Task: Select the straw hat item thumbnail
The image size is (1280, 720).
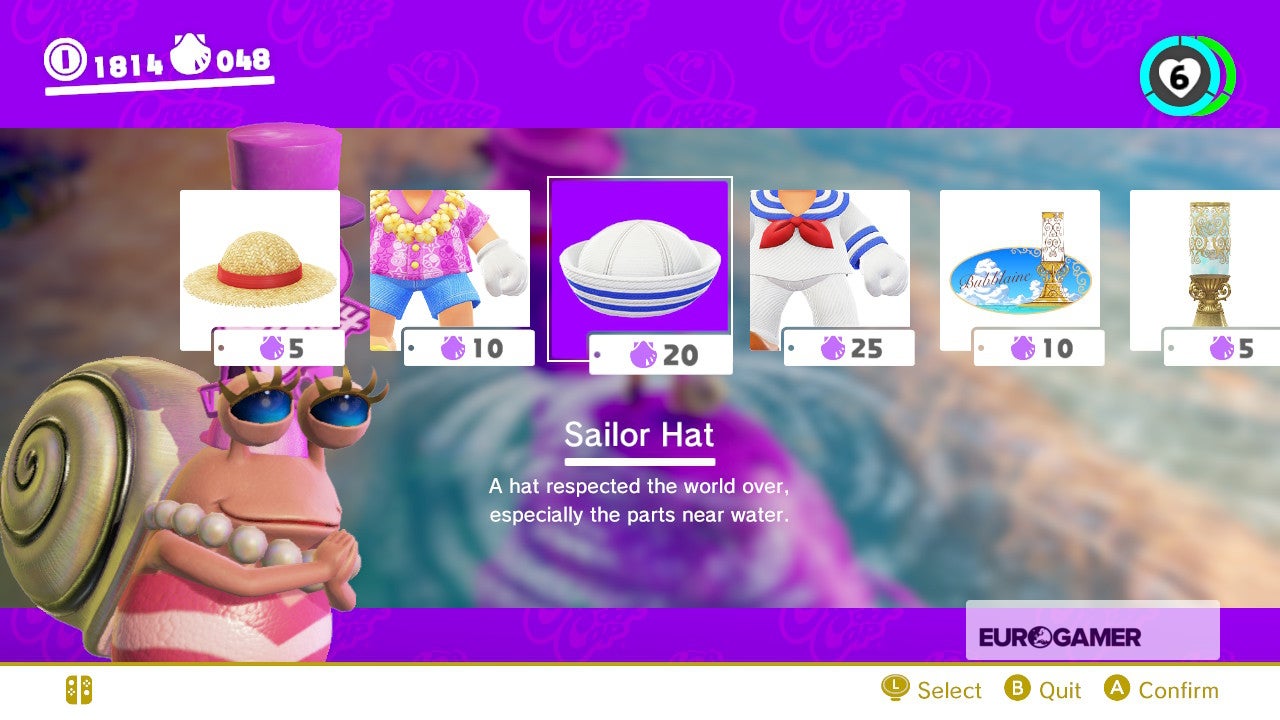Action: 260,270
